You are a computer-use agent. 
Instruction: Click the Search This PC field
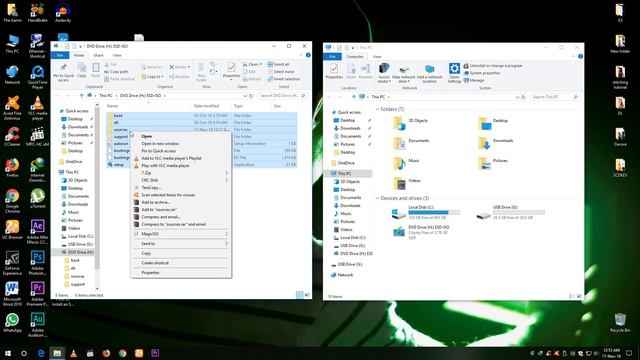(x=555, y=97)
